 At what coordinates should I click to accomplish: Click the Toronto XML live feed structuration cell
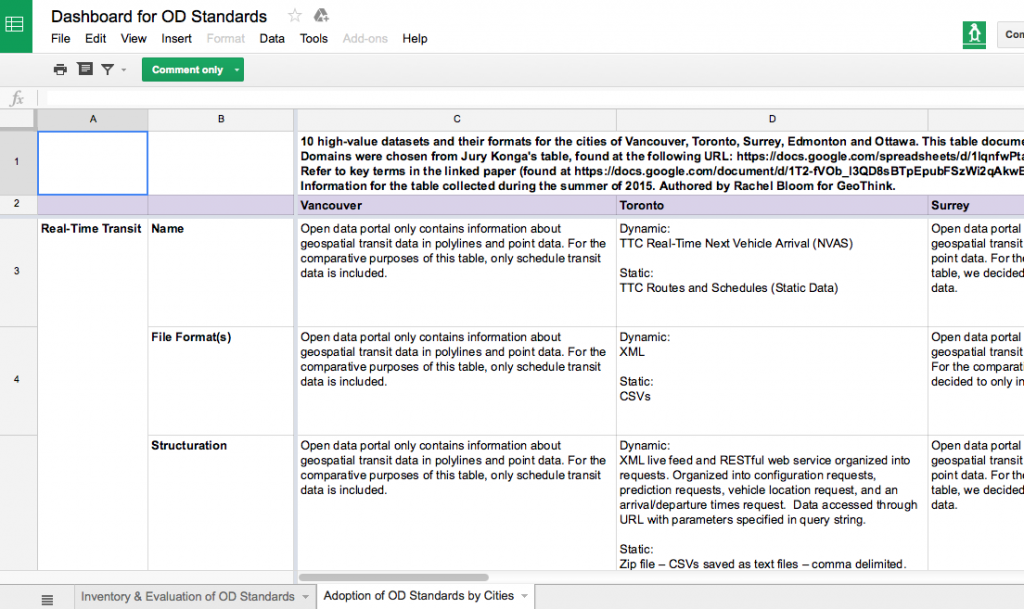[x=772, y=503]
